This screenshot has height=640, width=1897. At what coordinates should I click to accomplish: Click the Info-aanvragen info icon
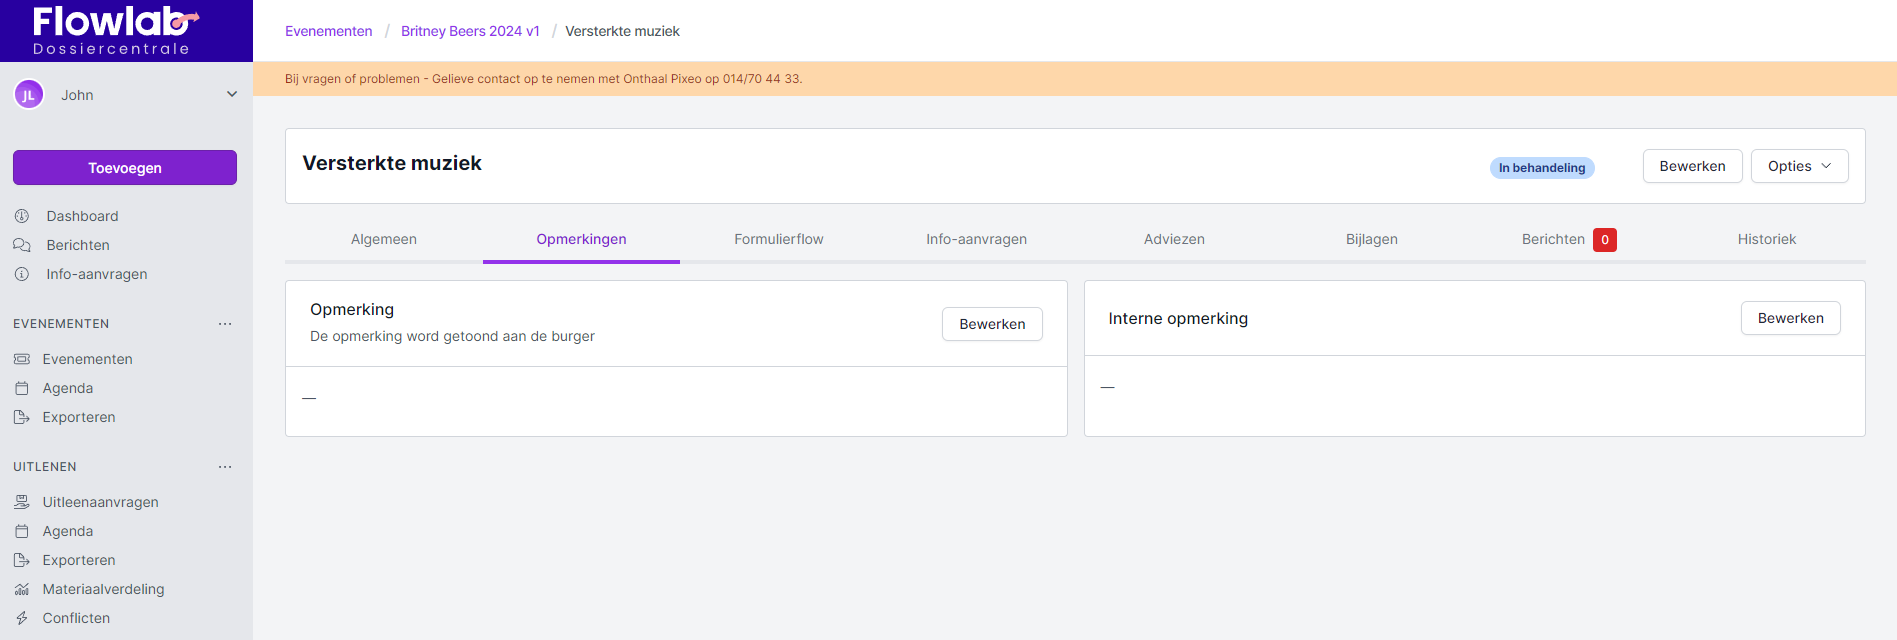click(22, 274)
